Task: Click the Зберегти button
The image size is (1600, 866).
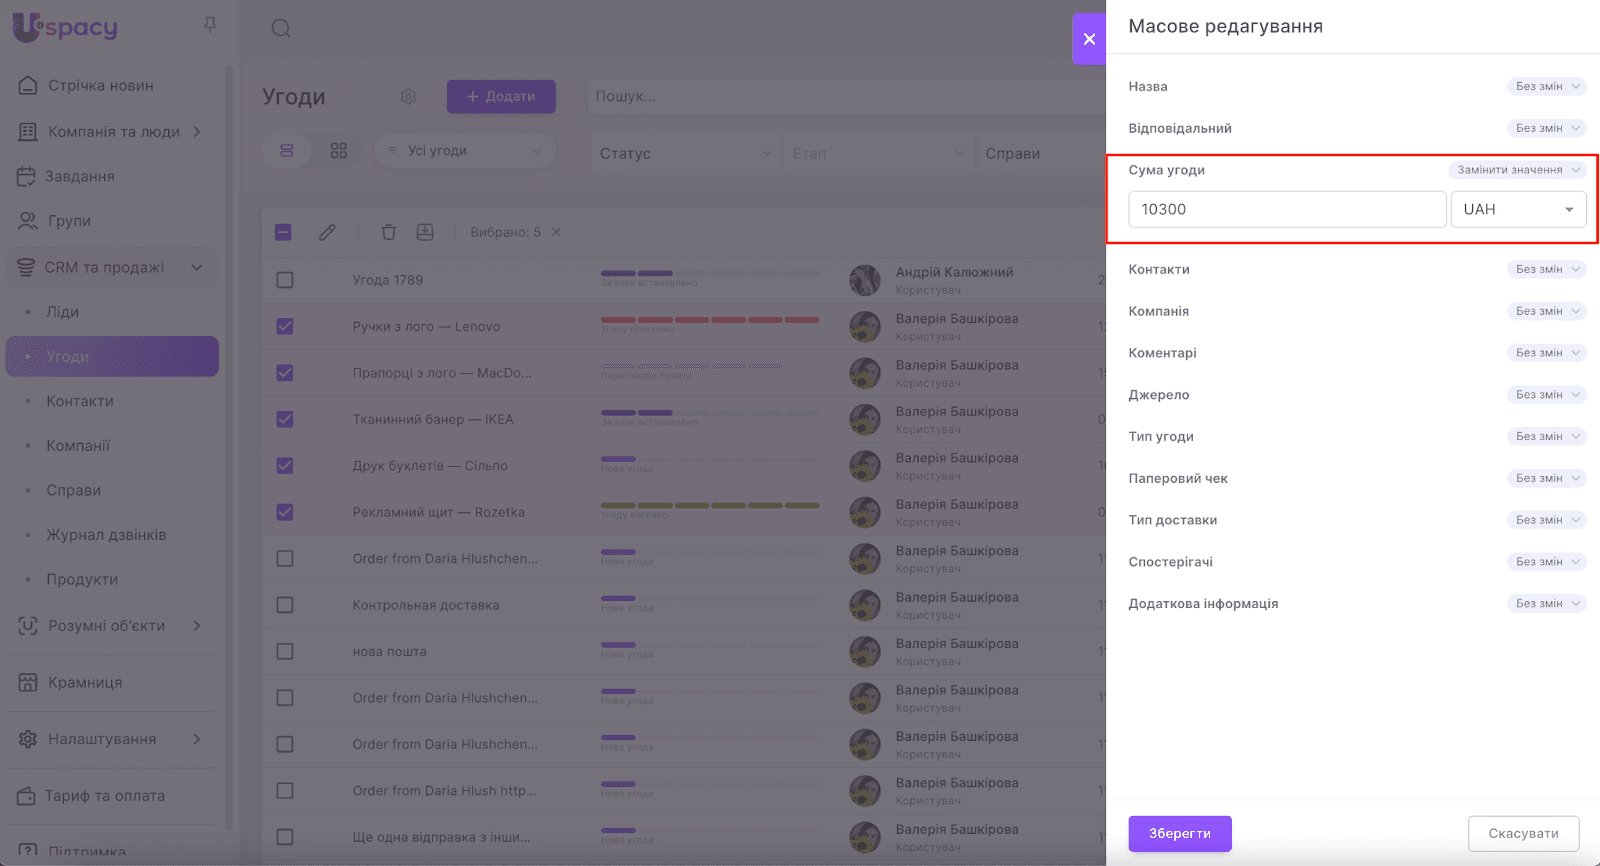Action: click(x=1180, y=833)
